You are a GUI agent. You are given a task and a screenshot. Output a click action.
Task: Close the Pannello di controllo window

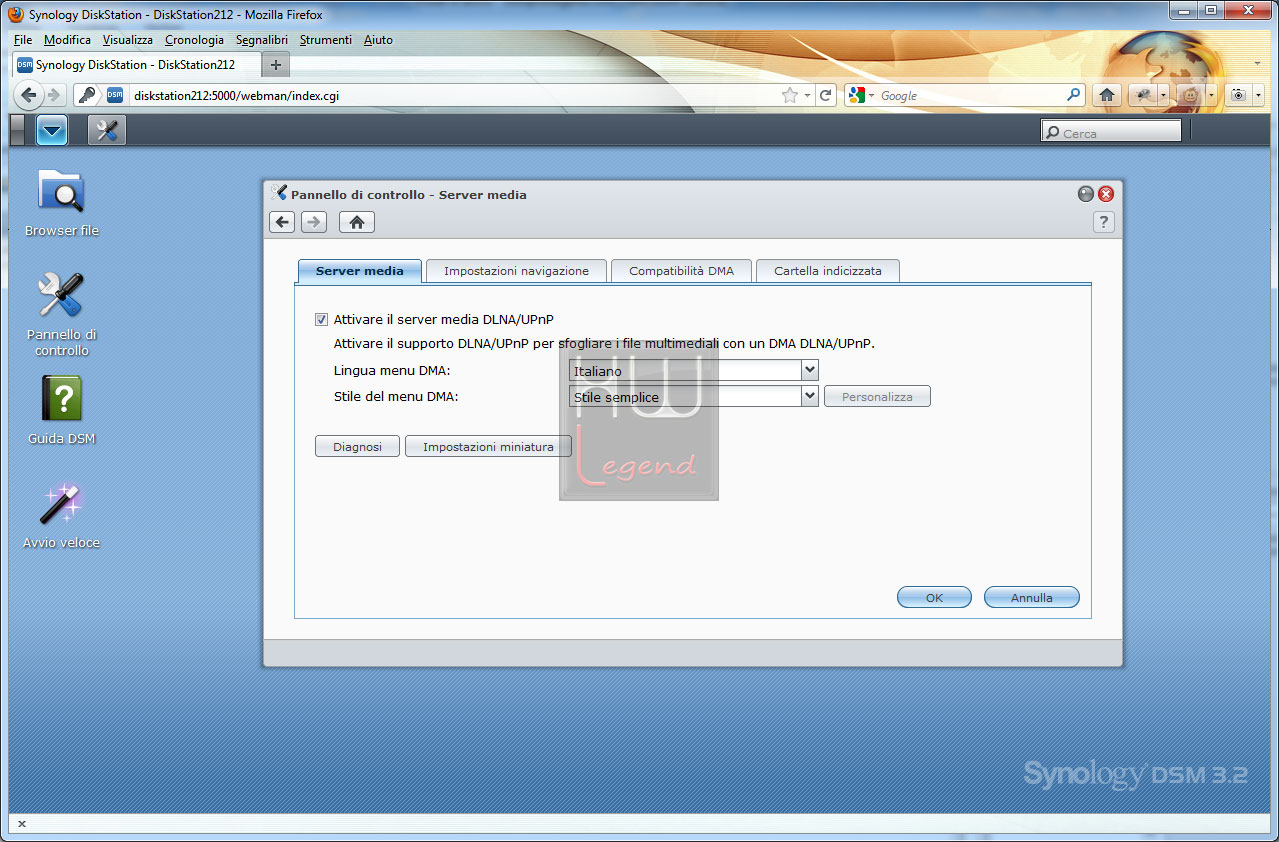(1106, 194)
